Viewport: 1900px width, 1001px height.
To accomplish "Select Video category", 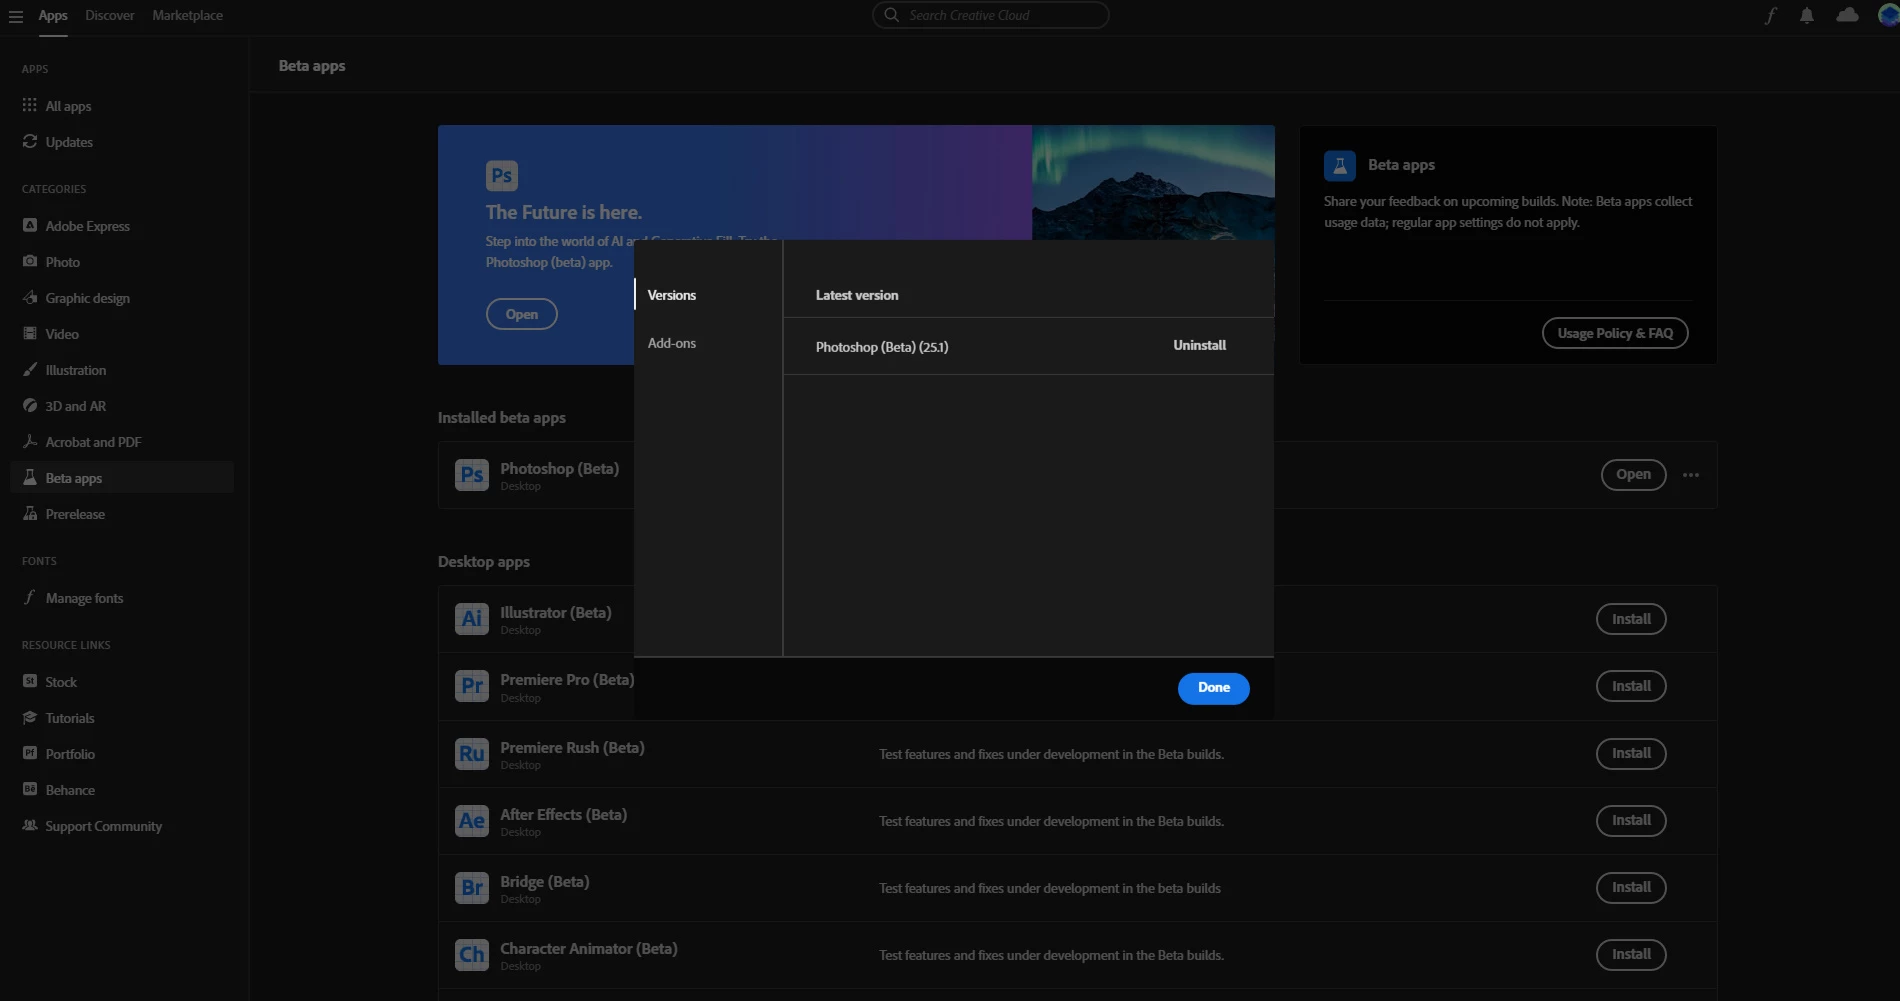I will point(122,334).
